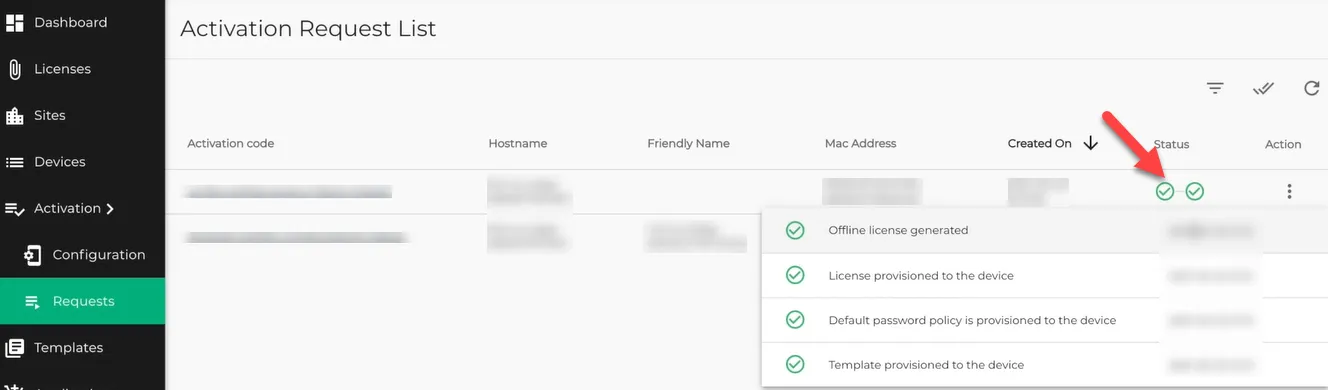Toggle Created On sort arrow
Viewport: 1328px width, 390px height.
1091,143
